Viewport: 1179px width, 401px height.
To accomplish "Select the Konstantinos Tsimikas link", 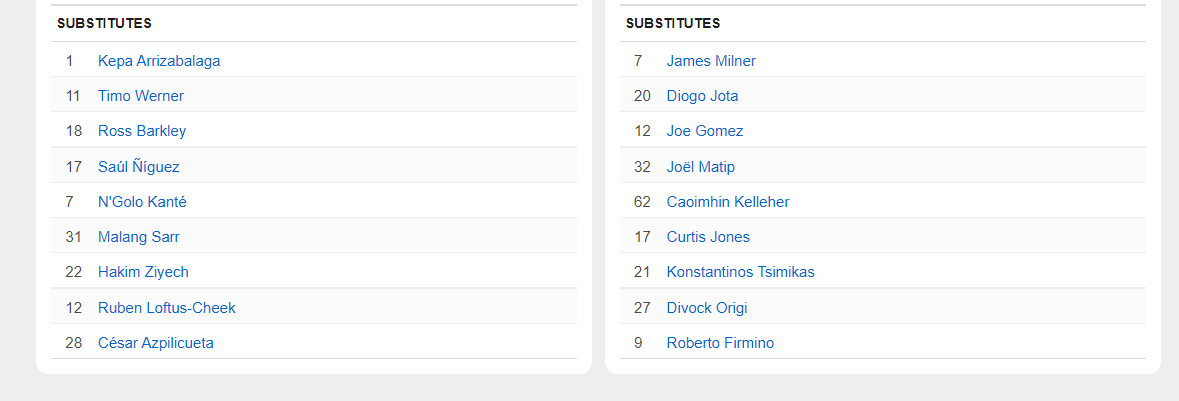I will (741, 272).
